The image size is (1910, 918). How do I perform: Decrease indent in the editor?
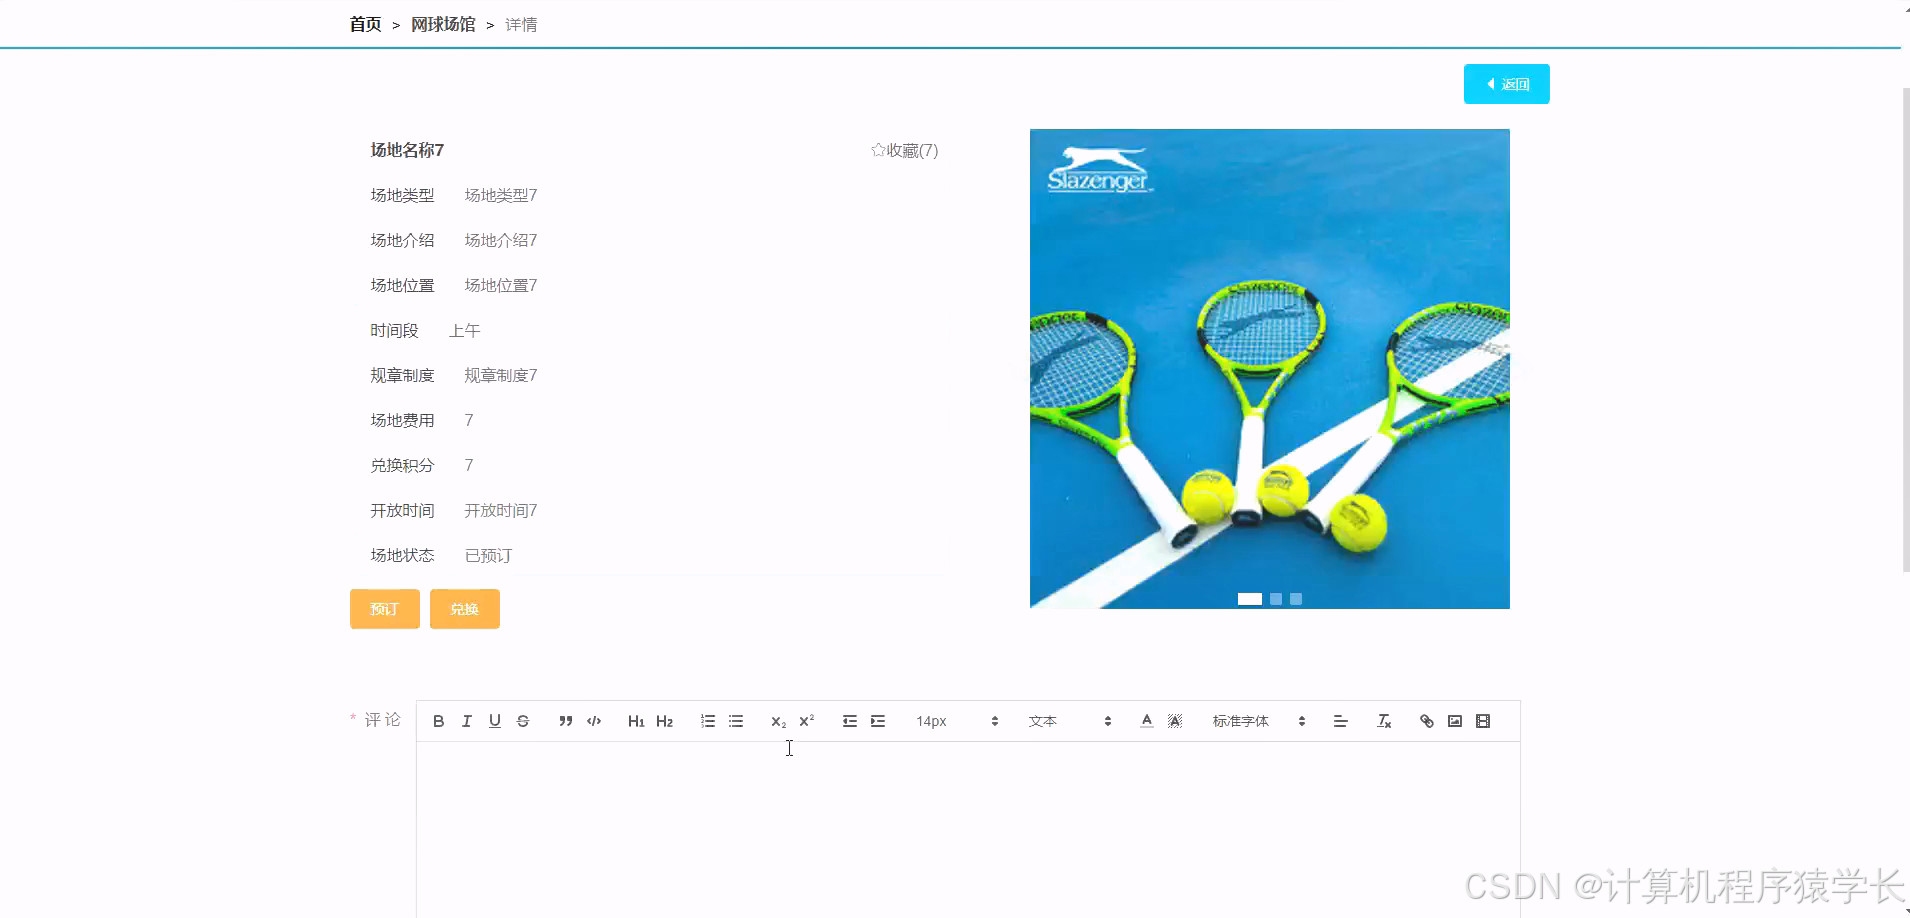click(x=850, y=721)
